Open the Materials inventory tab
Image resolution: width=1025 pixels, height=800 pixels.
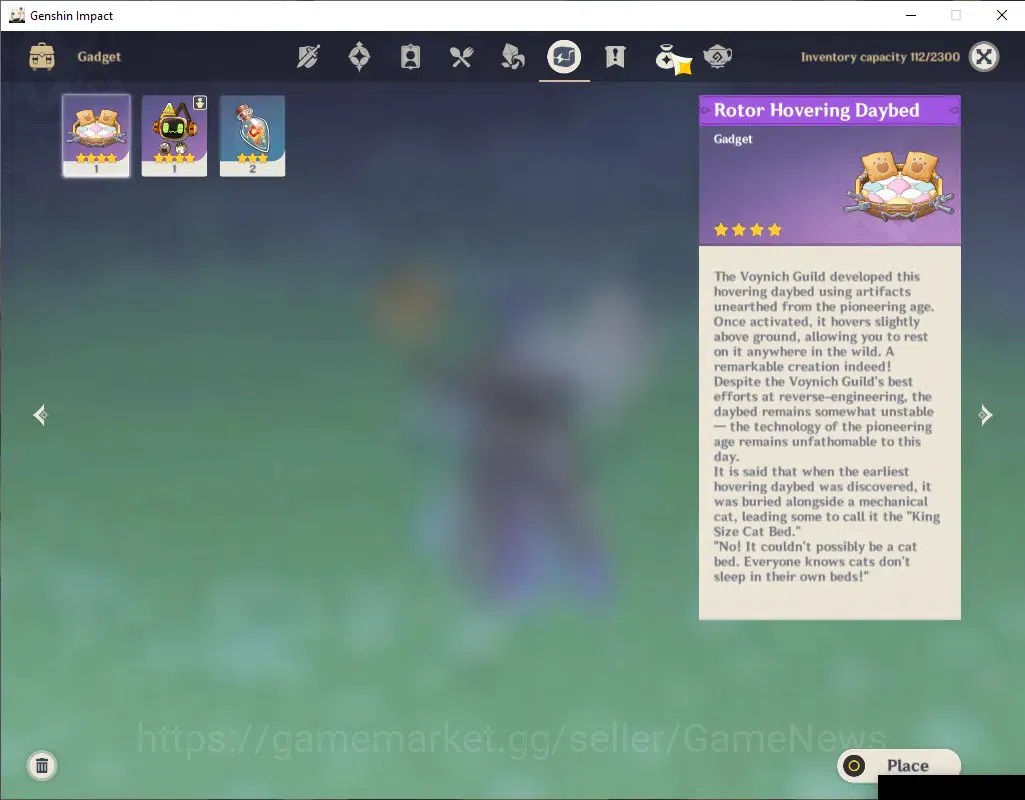[512, 57]
